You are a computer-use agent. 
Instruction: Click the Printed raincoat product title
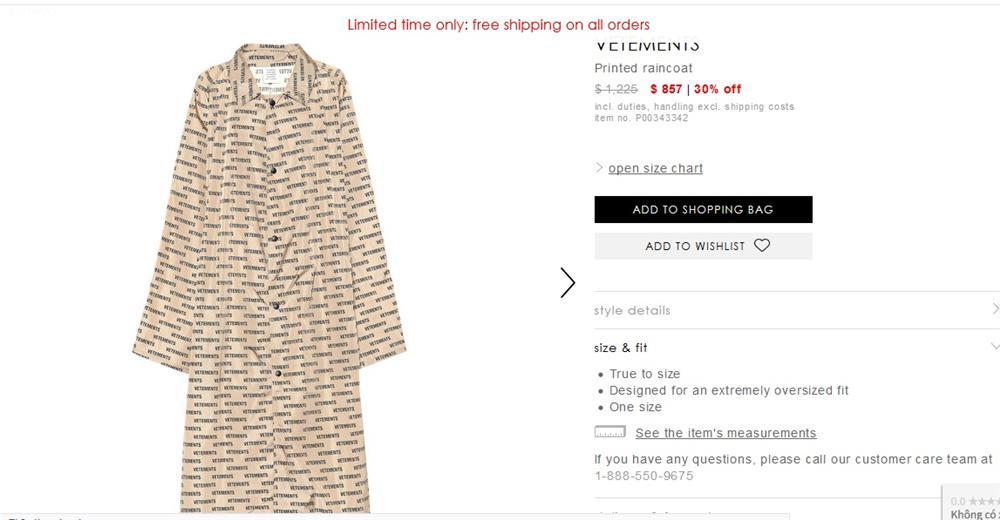click(643, 68)
